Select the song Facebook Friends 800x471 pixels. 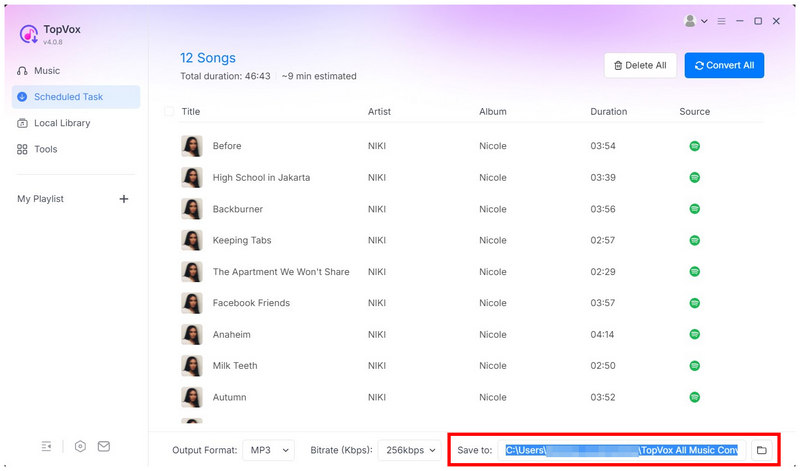tap(251, 303)
